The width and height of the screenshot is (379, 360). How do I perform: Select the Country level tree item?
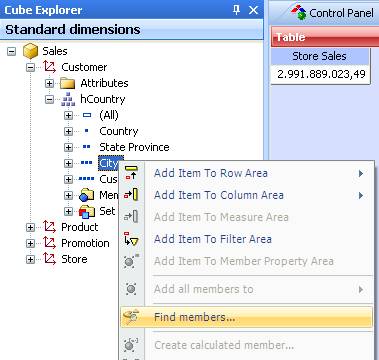point(119,131)
